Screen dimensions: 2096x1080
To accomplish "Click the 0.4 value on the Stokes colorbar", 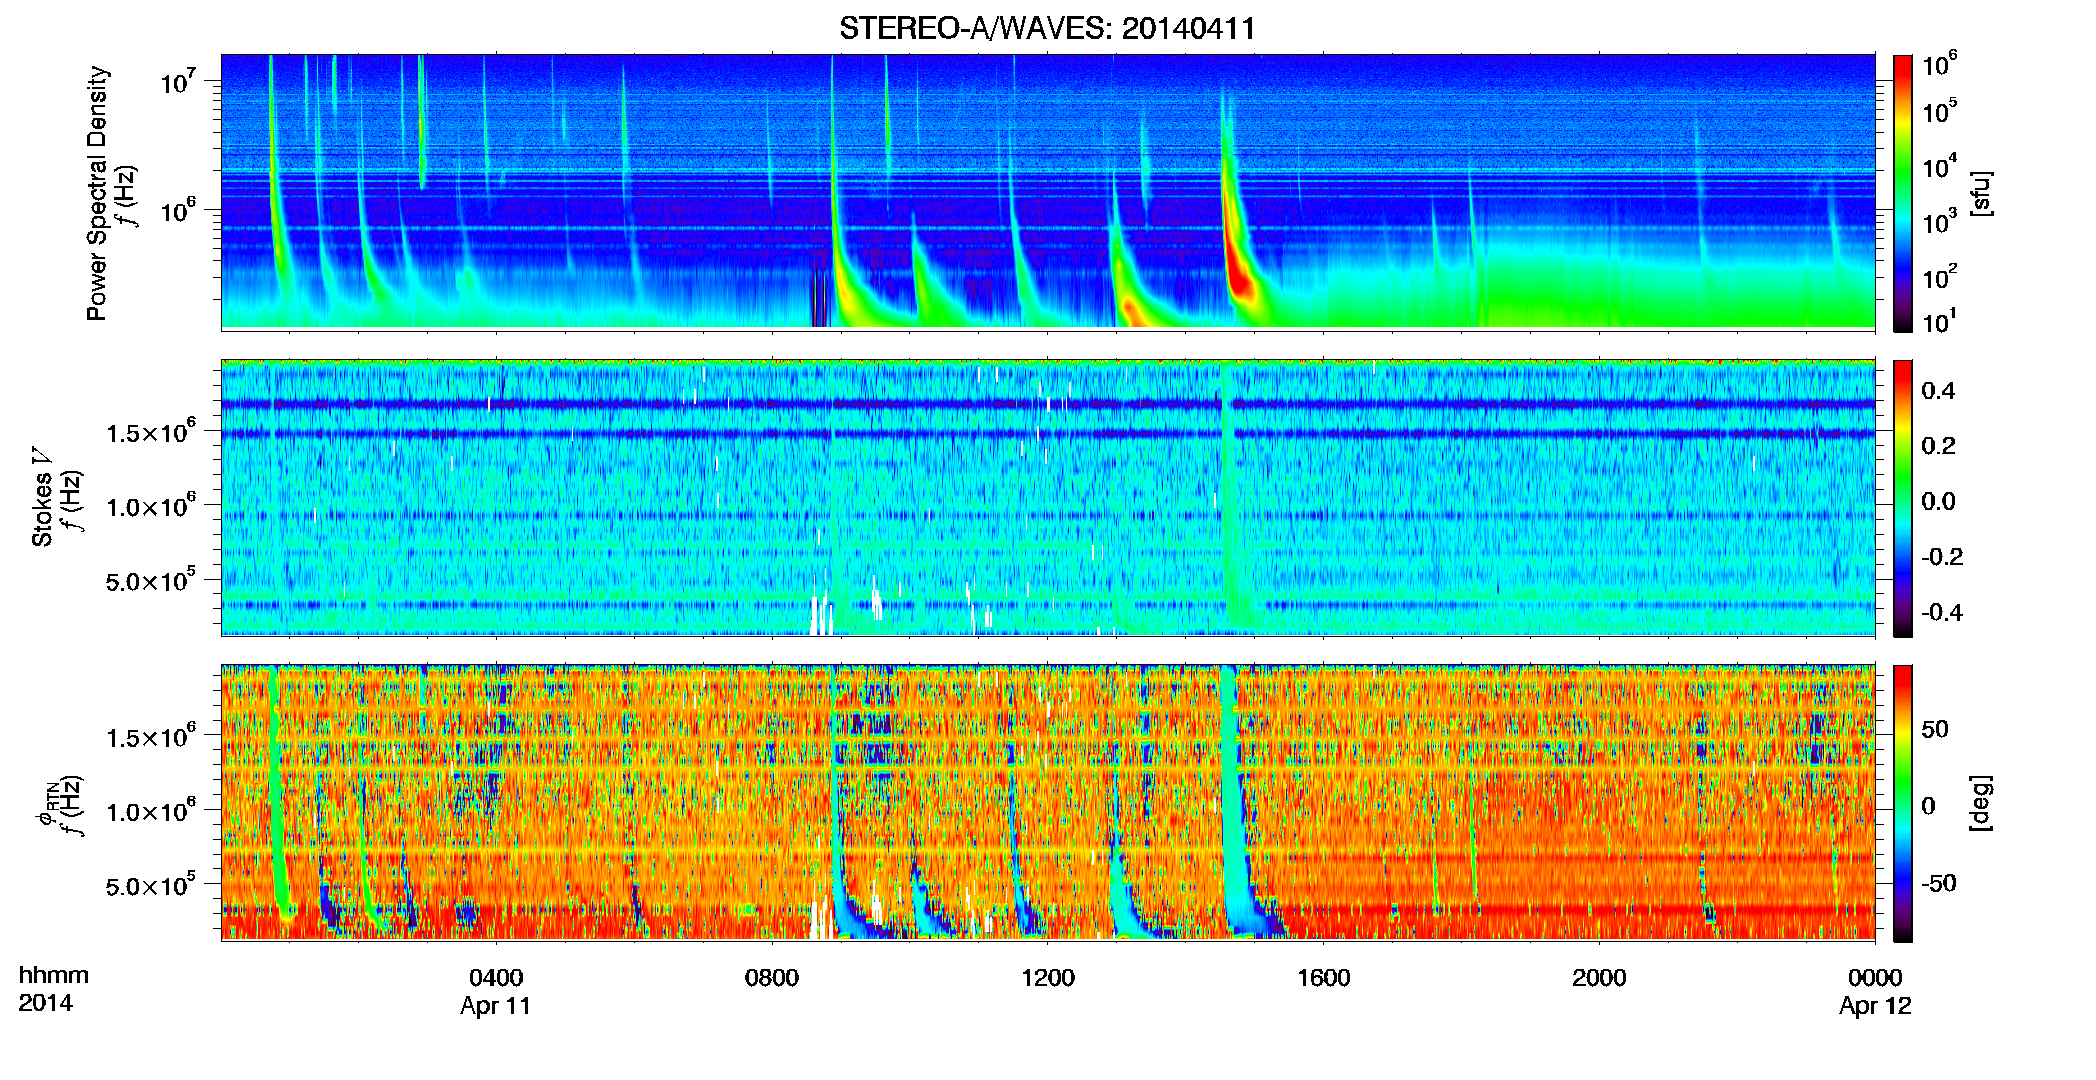I will 1938,391.
